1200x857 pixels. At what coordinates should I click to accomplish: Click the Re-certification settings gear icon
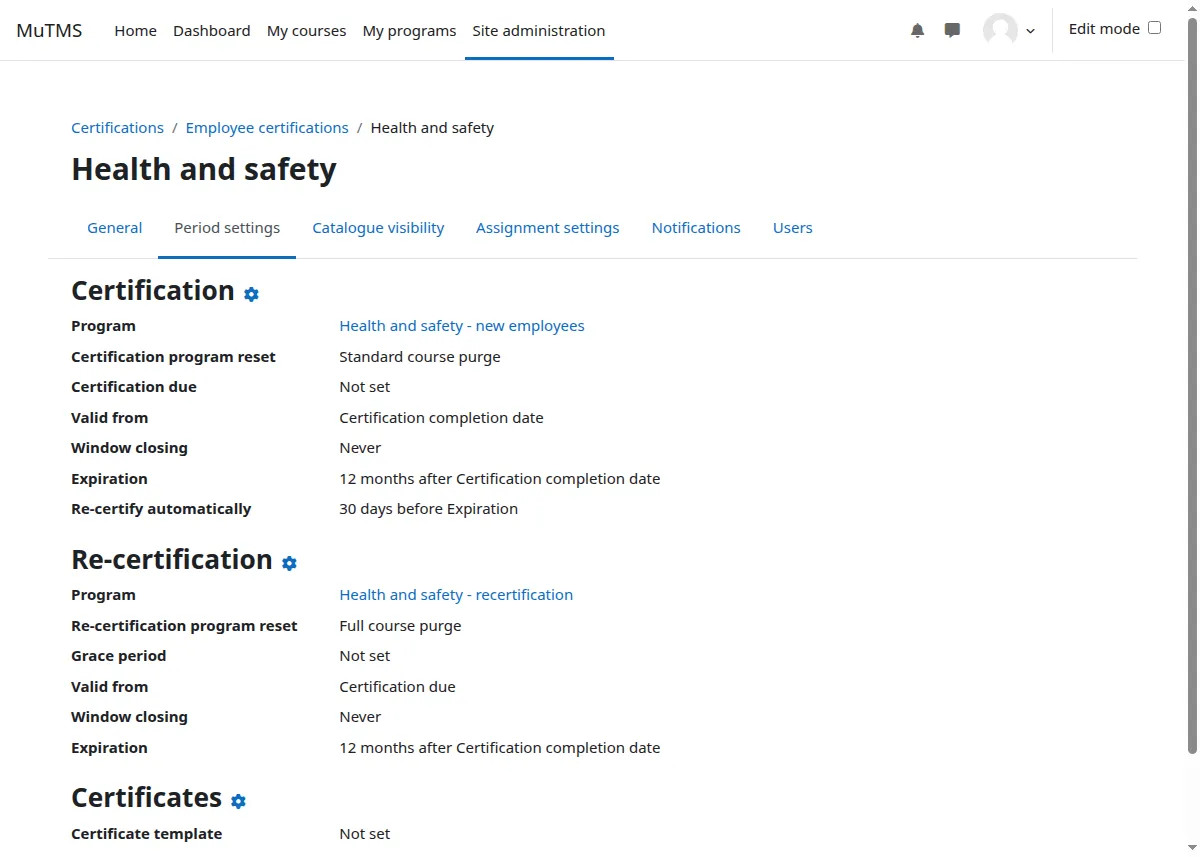click(289, 563)
